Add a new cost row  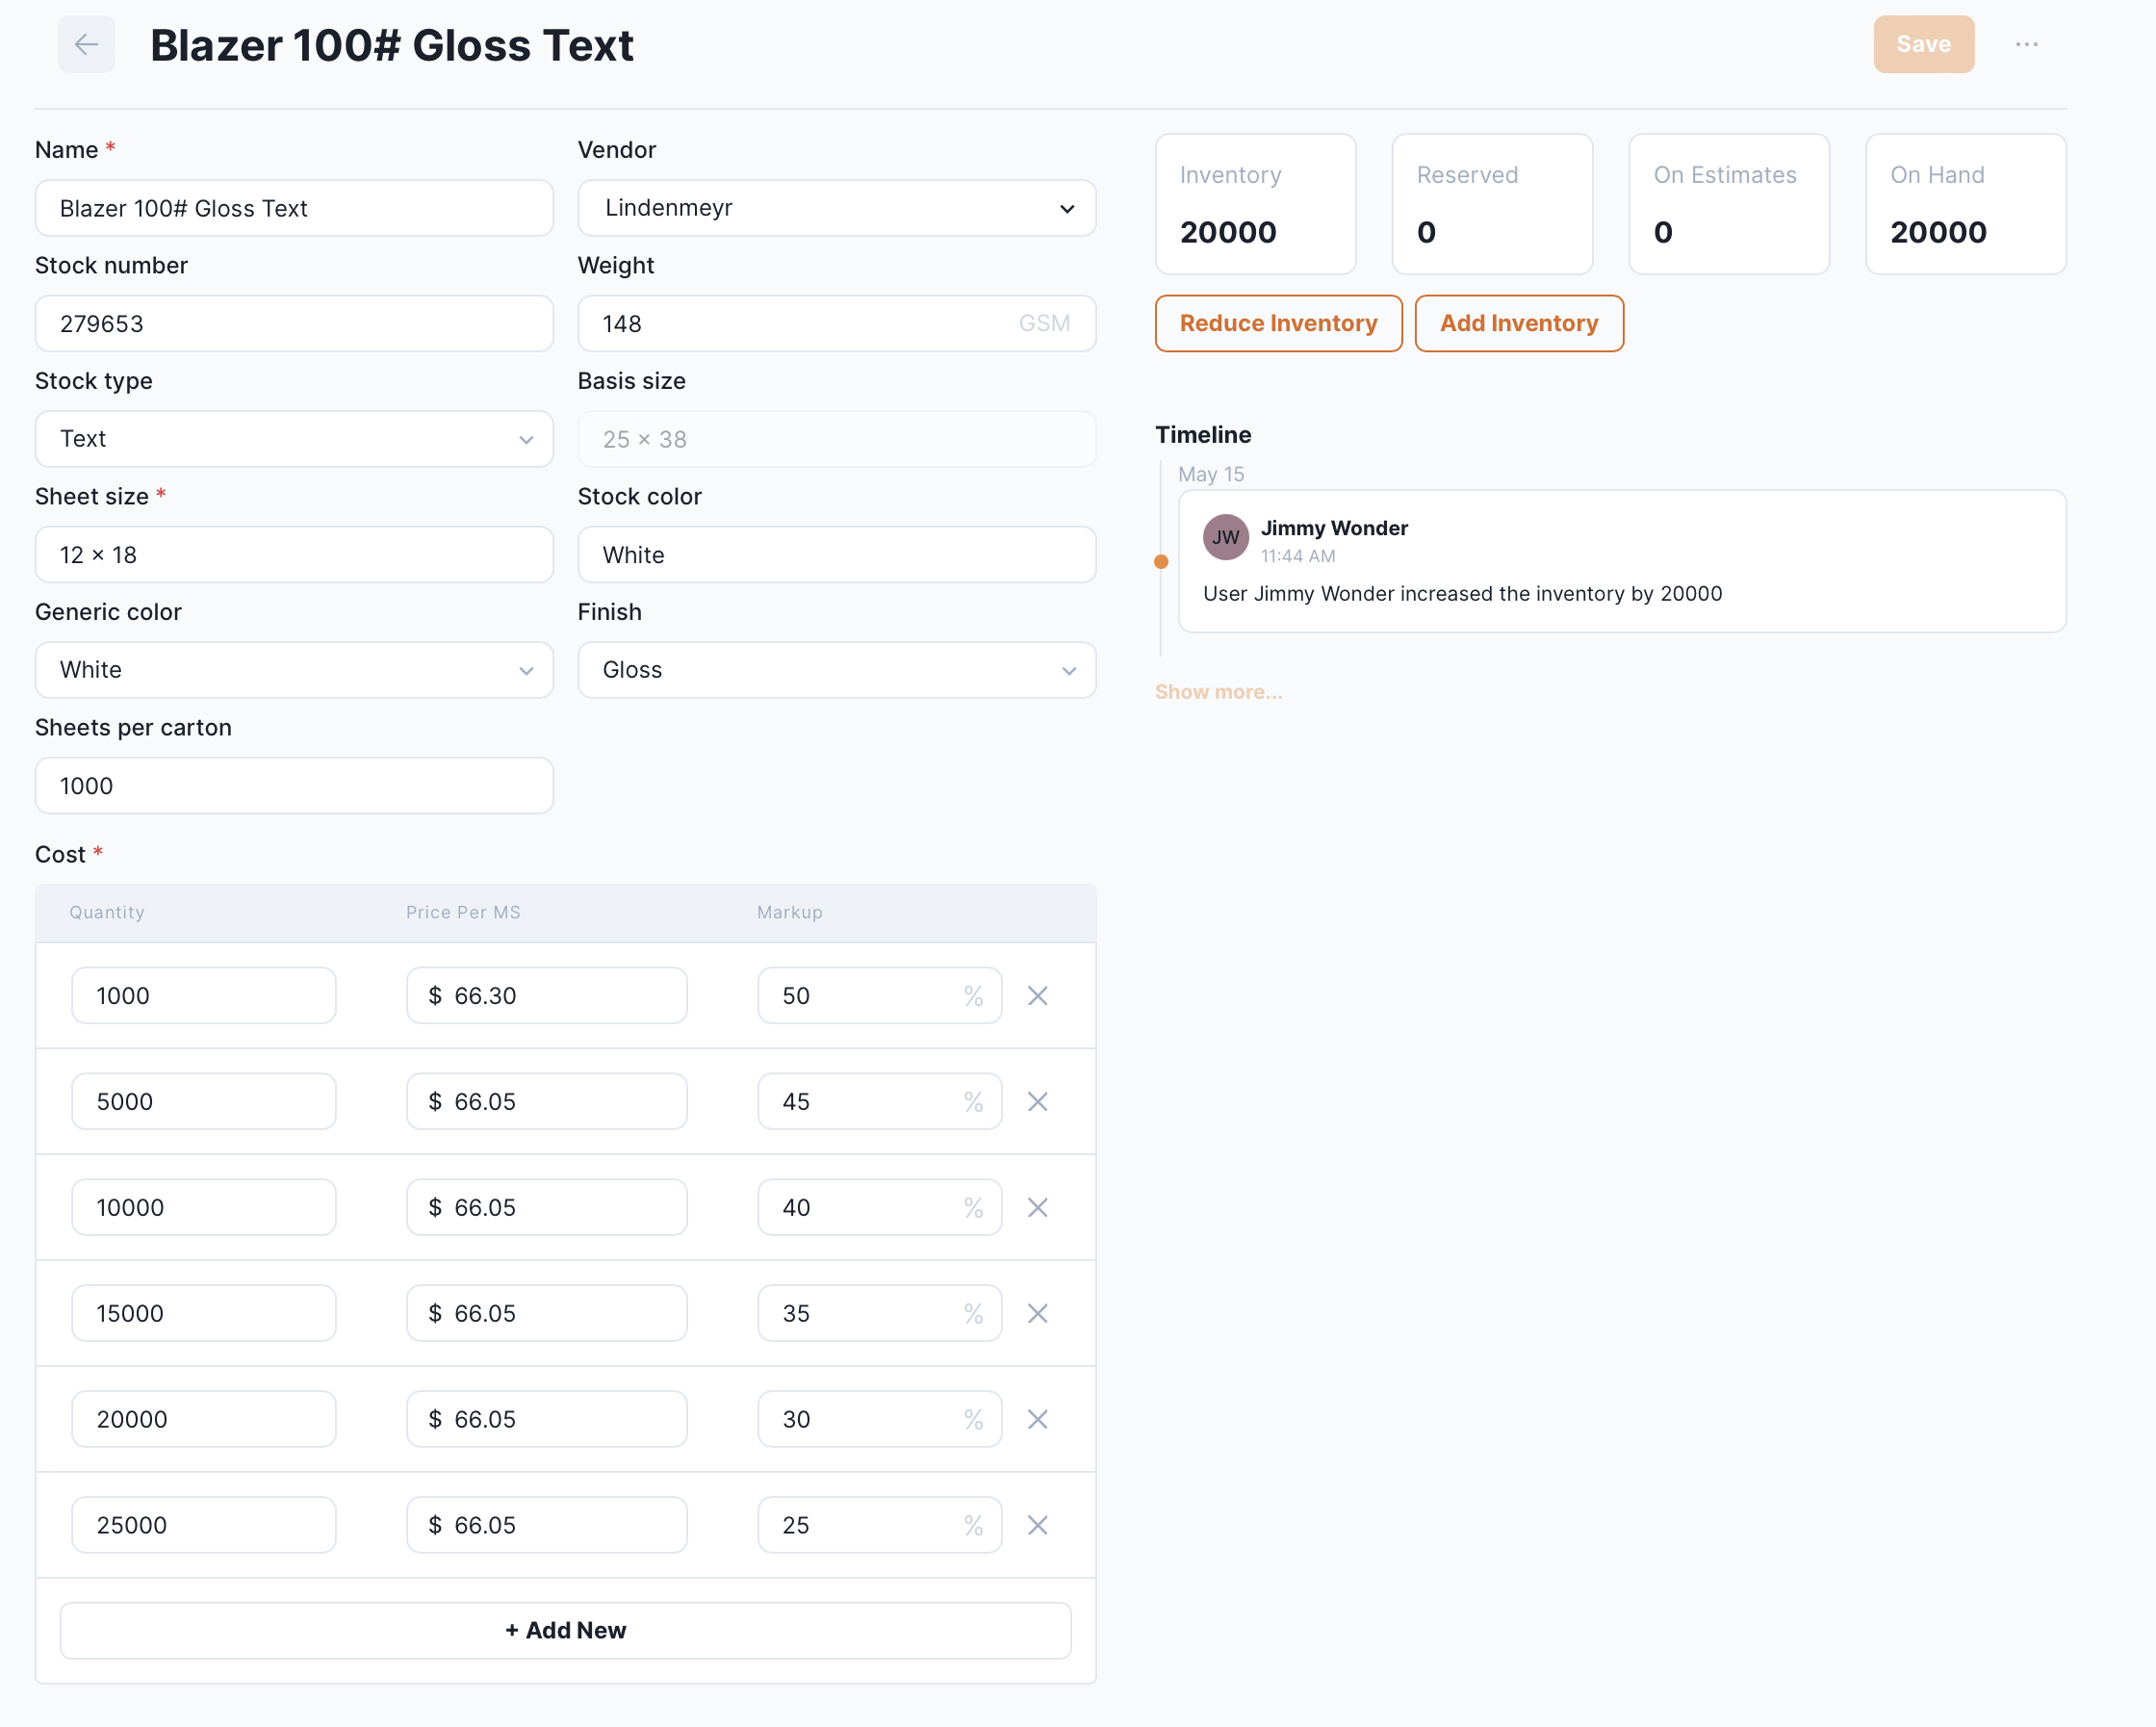coord(565,1630)
